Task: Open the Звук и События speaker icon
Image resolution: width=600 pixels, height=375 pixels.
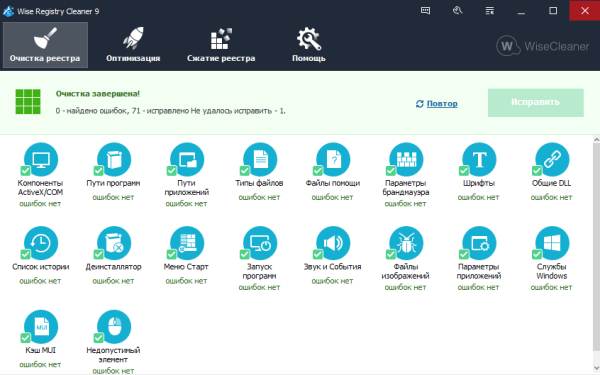Action: pos(333,243)
